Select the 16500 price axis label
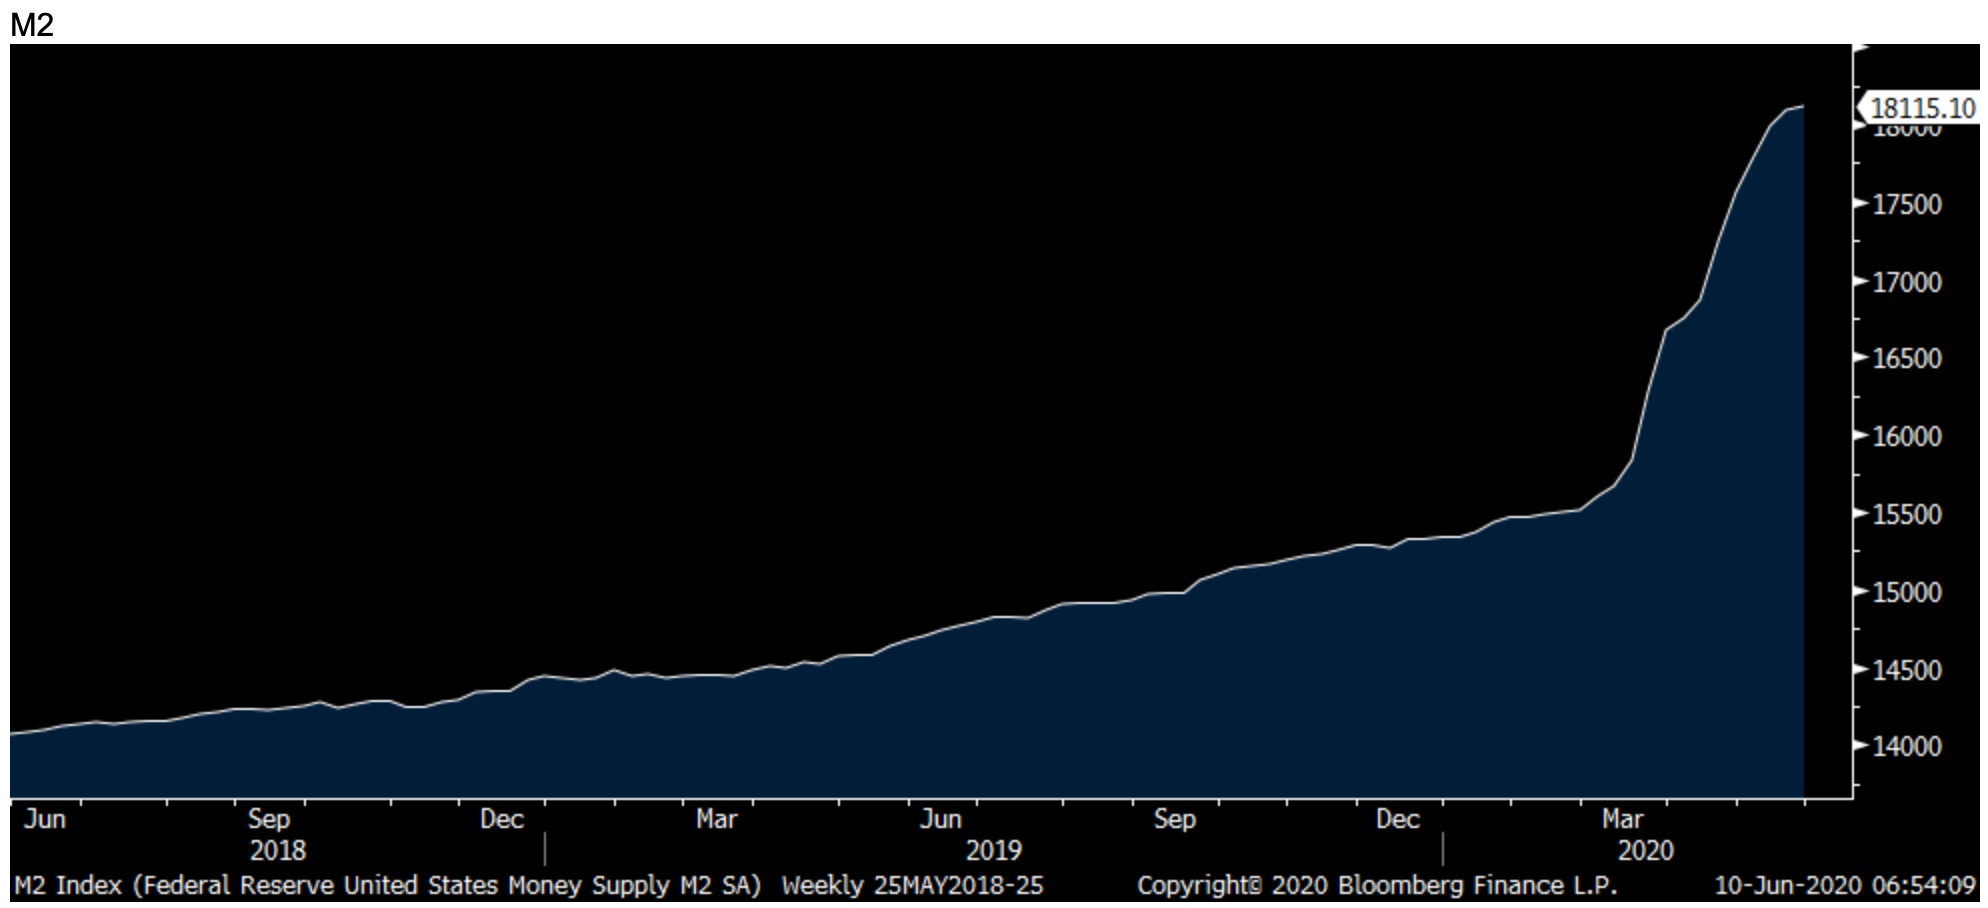Screen dimensions: 1988x908 [1907, 359]
